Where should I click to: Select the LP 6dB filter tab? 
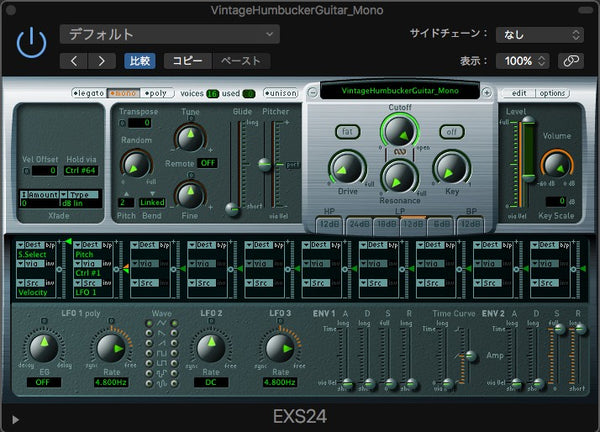pyautogui.click(x=440, y=225)
